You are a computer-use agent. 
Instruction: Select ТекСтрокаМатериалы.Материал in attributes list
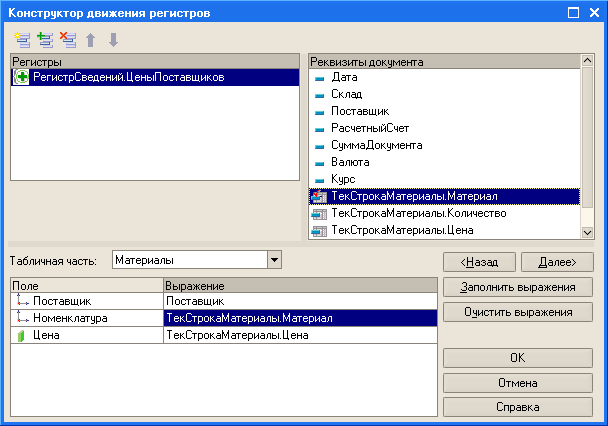(444, 197)
